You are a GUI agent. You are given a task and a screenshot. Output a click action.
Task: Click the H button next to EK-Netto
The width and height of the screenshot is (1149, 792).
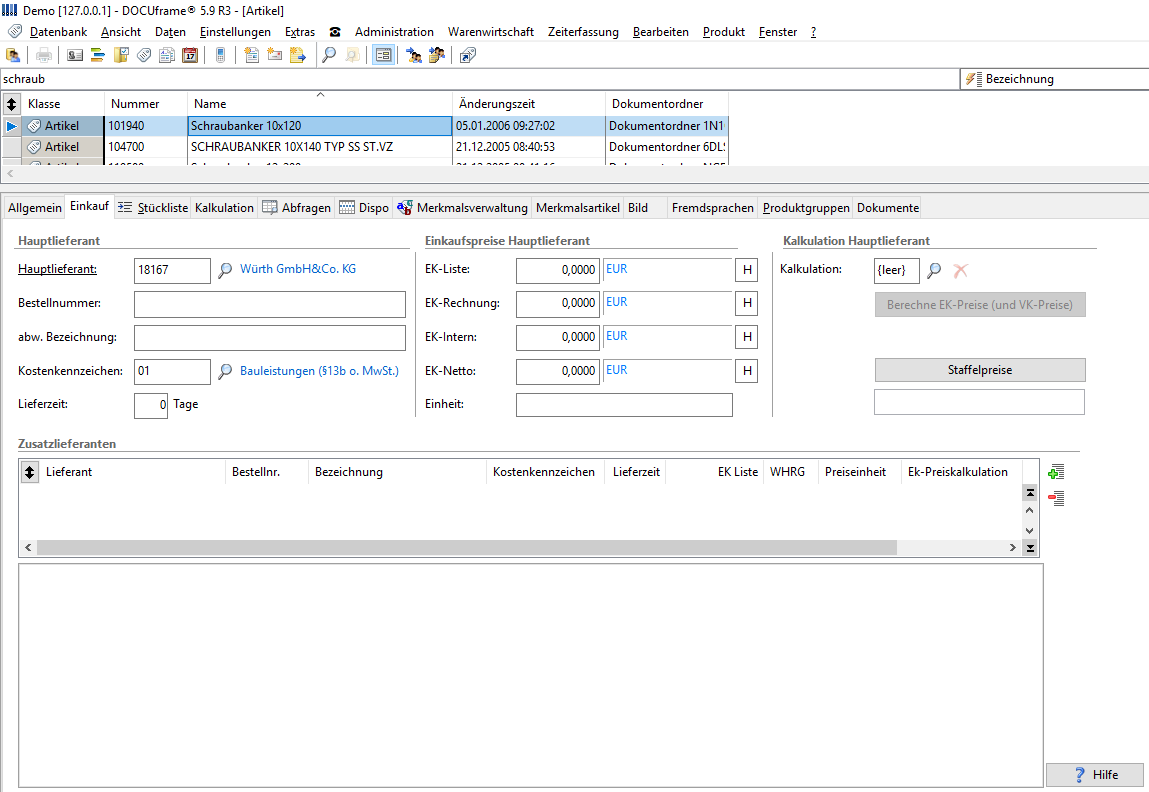pyautogui.click(x=747, y=371)
